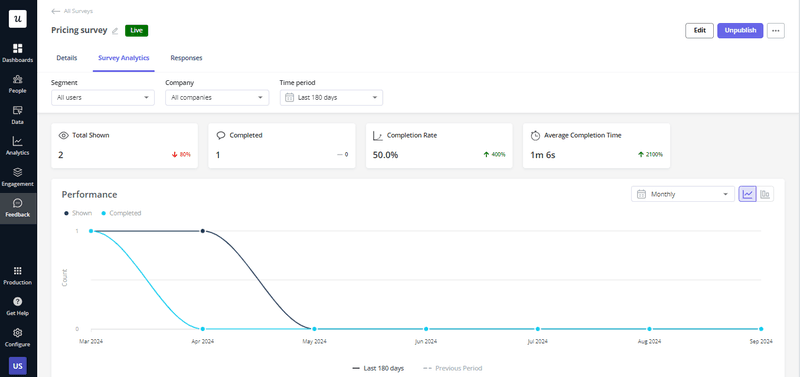
Task: Click the data point at Sep 2024
Action: 761,329
